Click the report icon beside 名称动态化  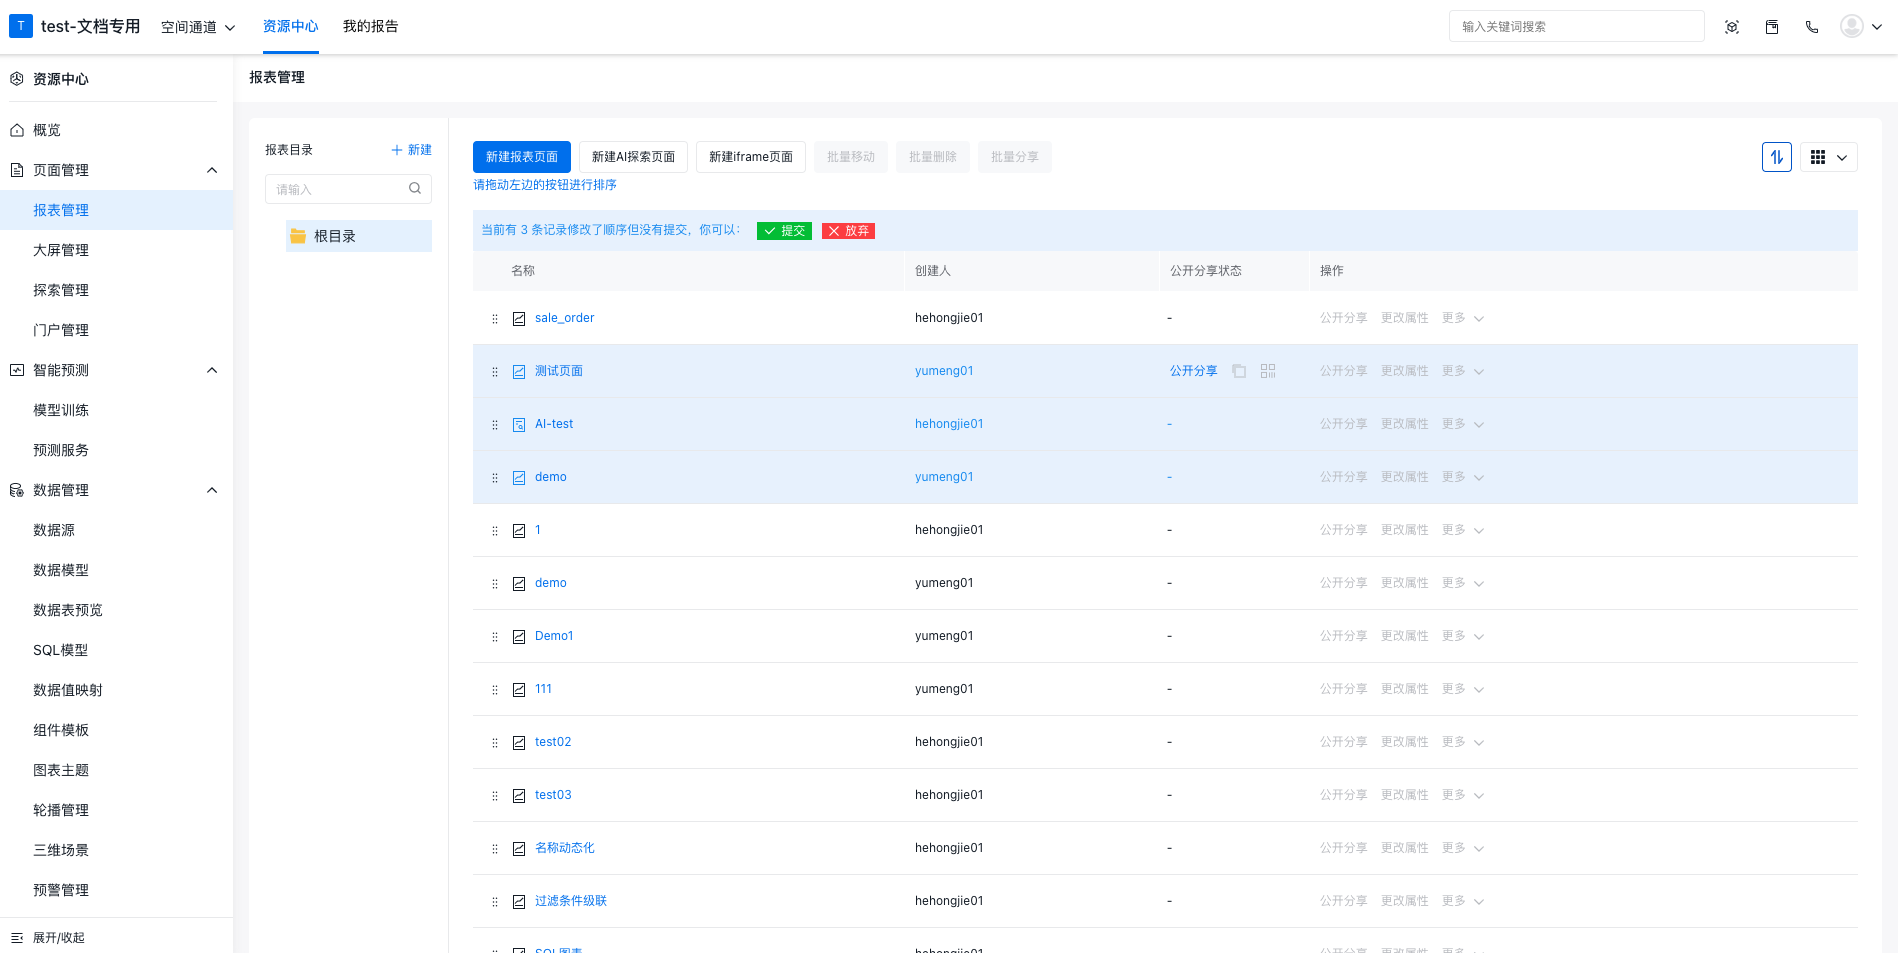pos(519,849)
